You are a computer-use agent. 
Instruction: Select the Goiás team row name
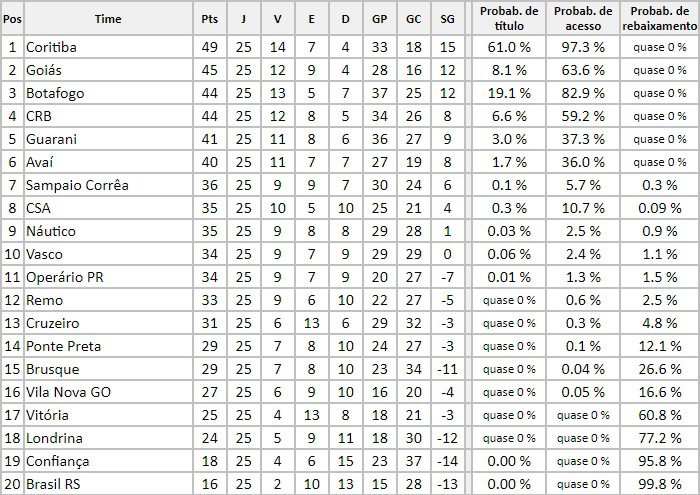(48, 70)
